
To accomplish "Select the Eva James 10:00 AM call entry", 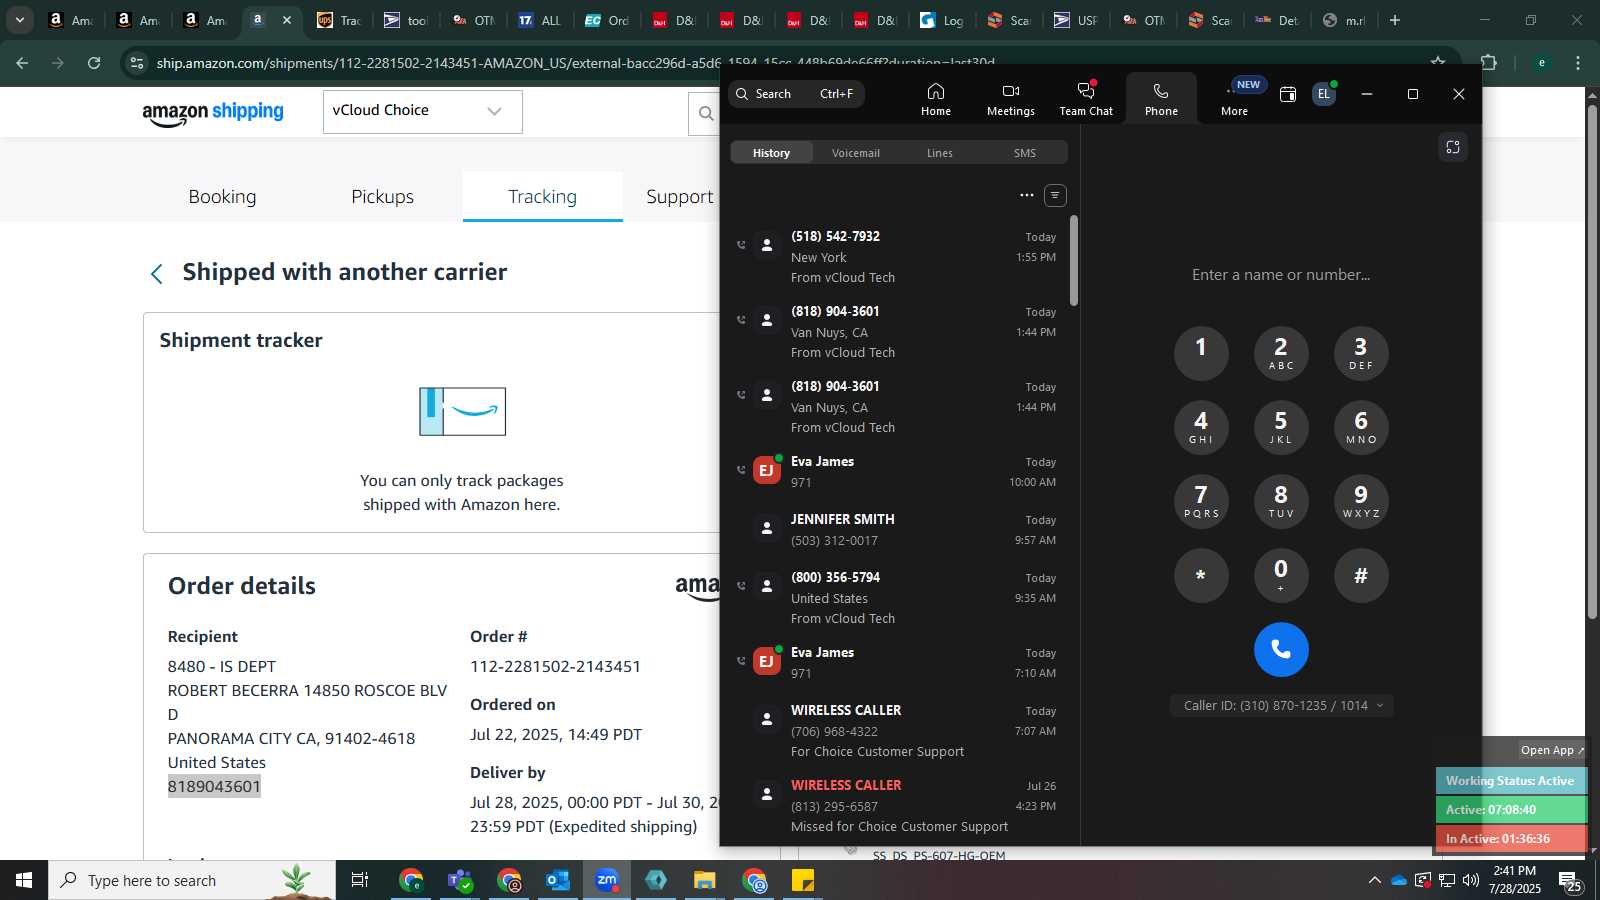I will [x=897, y=471].
